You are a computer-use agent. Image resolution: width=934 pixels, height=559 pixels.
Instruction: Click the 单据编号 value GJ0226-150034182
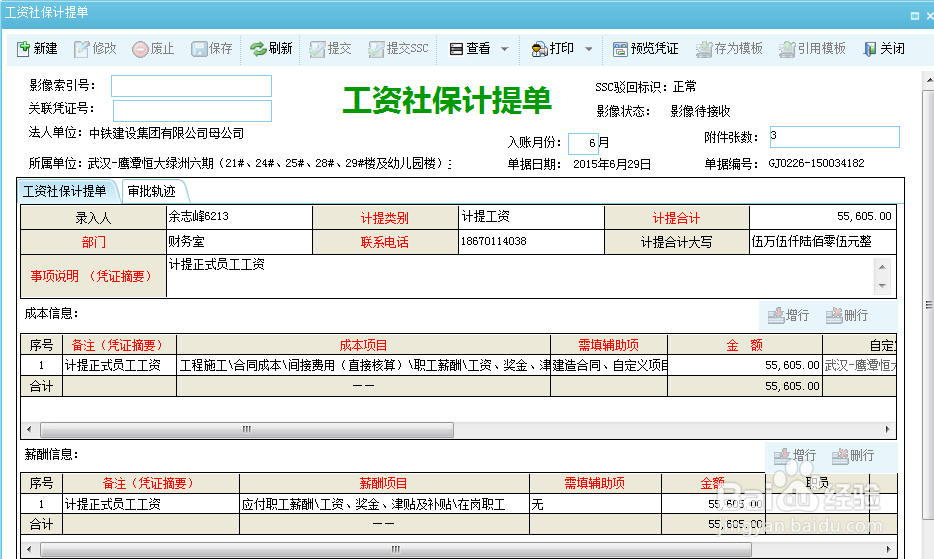[x=816, y=163]
